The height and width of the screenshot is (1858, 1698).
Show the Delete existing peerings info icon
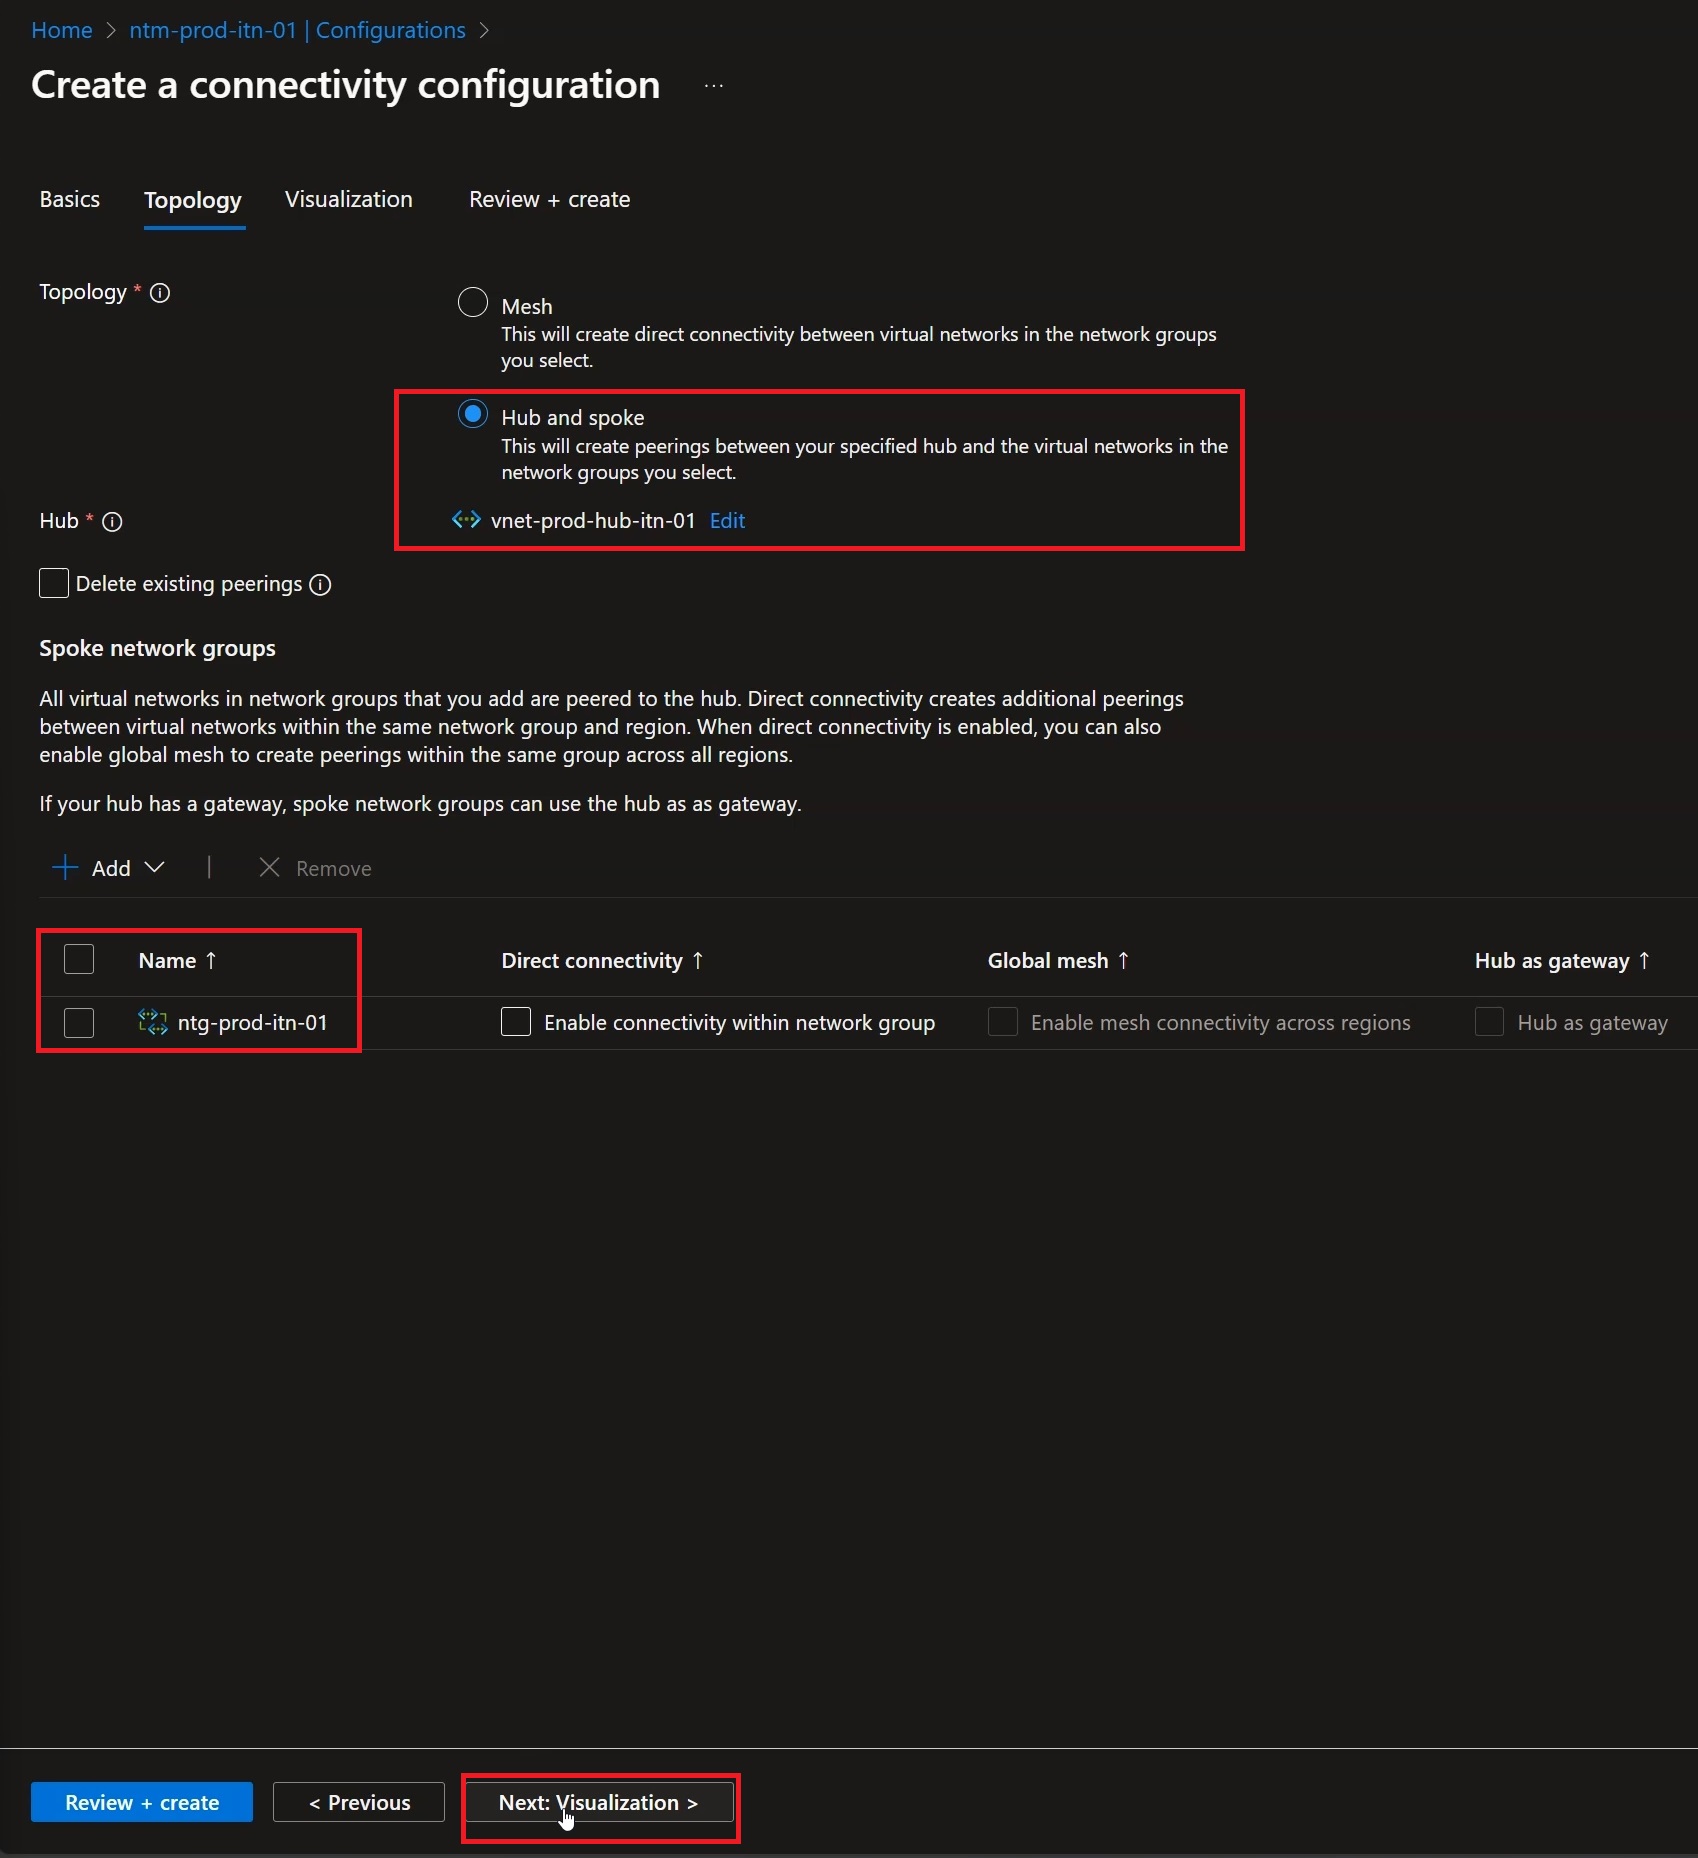point(320,585)
